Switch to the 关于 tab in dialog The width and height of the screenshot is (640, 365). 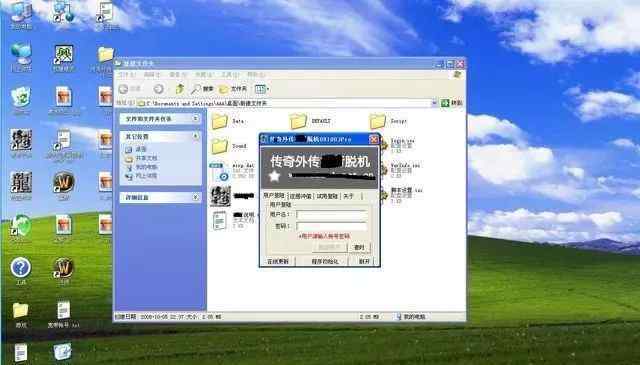pos(349,196)
